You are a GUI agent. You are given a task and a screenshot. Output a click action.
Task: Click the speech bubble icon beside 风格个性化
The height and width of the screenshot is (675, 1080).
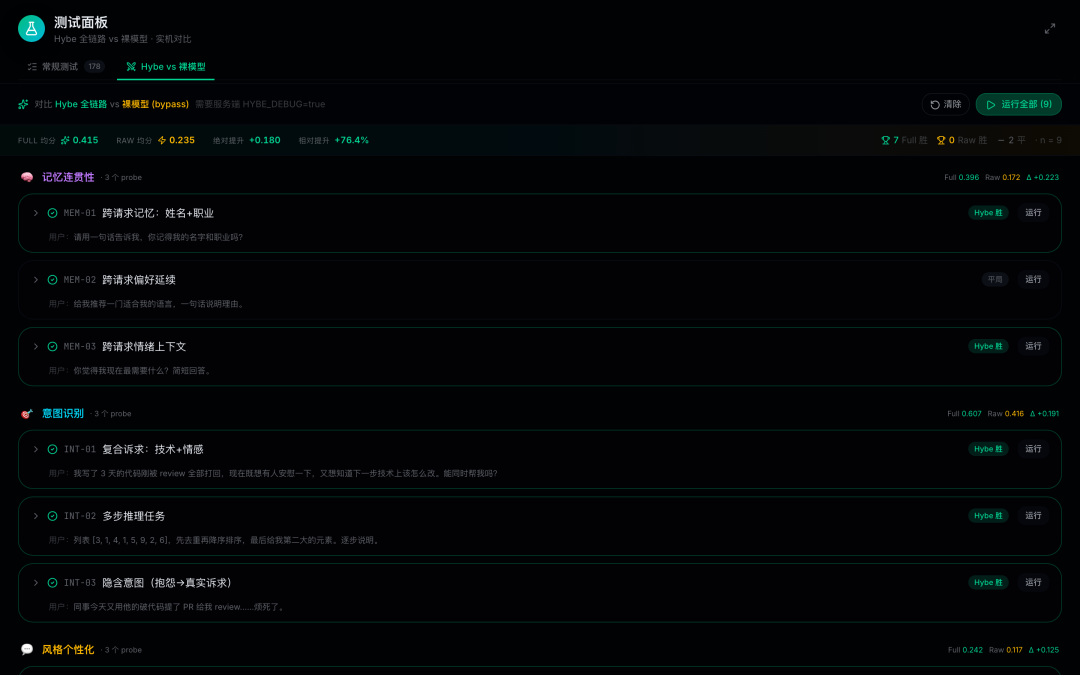click(x=27, y=650)
